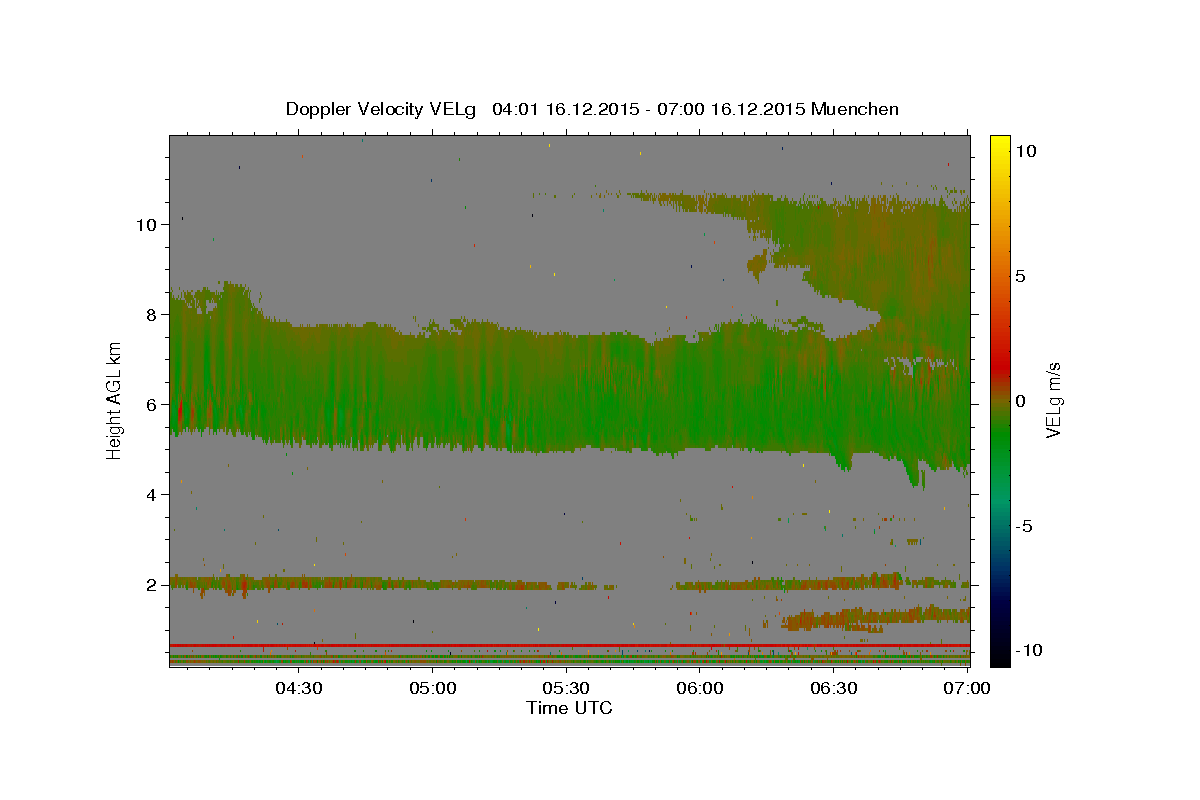Click the 07:00 time tick label
Screen dimensions: 1200x800
pos(967,688)
